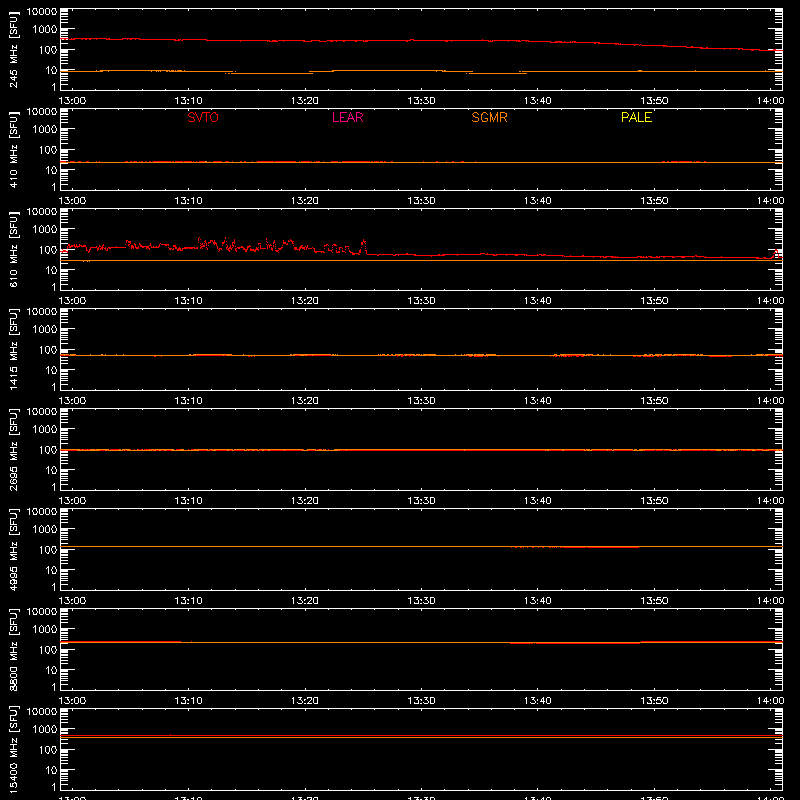Image resolution: width=800 pixels, height=800 pixels.
Task: Click the 610 MHz burst spike near 13:25
Action: point(364,246)
